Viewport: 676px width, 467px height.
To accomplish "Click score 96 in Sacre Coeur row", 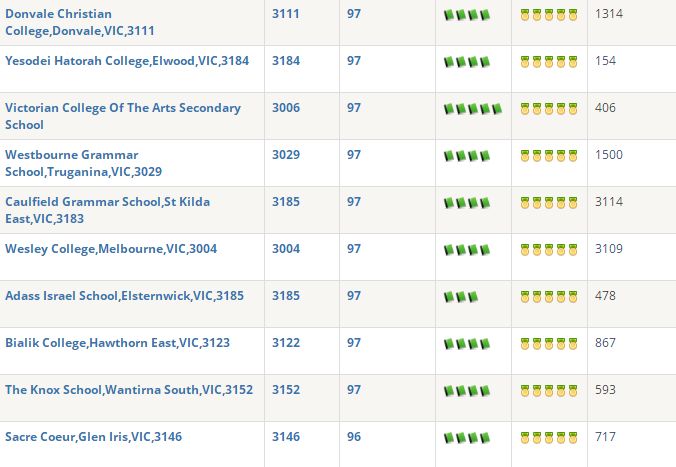I will click(x=354, y=437).
